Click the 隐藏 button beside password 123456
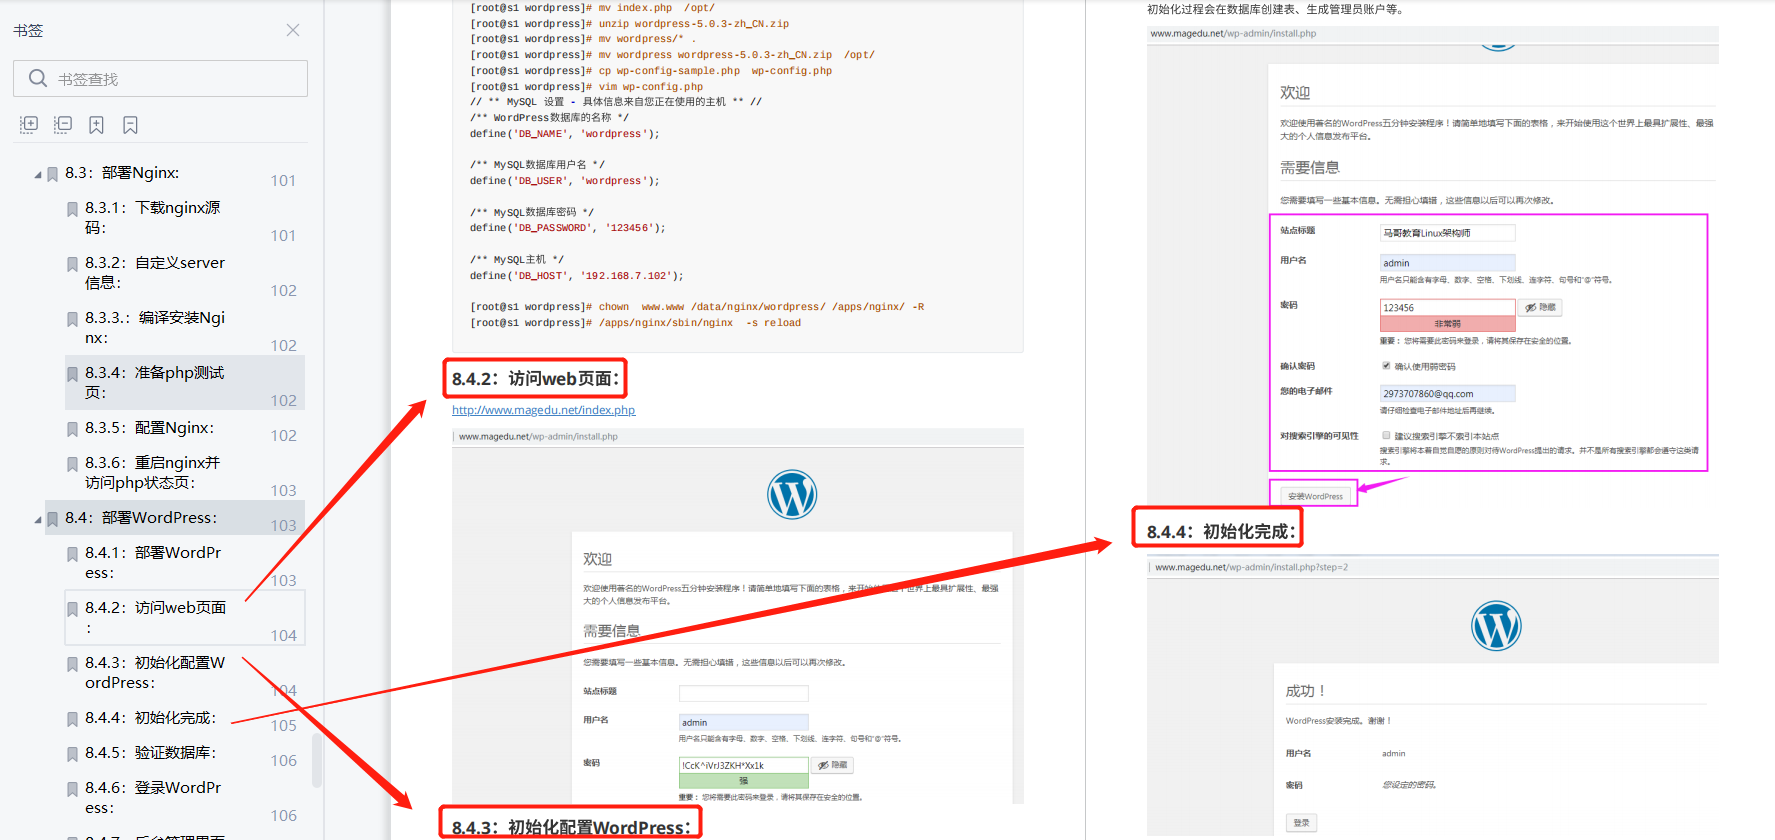This screenshot has height=840, width=1775. coord(1540,308)
